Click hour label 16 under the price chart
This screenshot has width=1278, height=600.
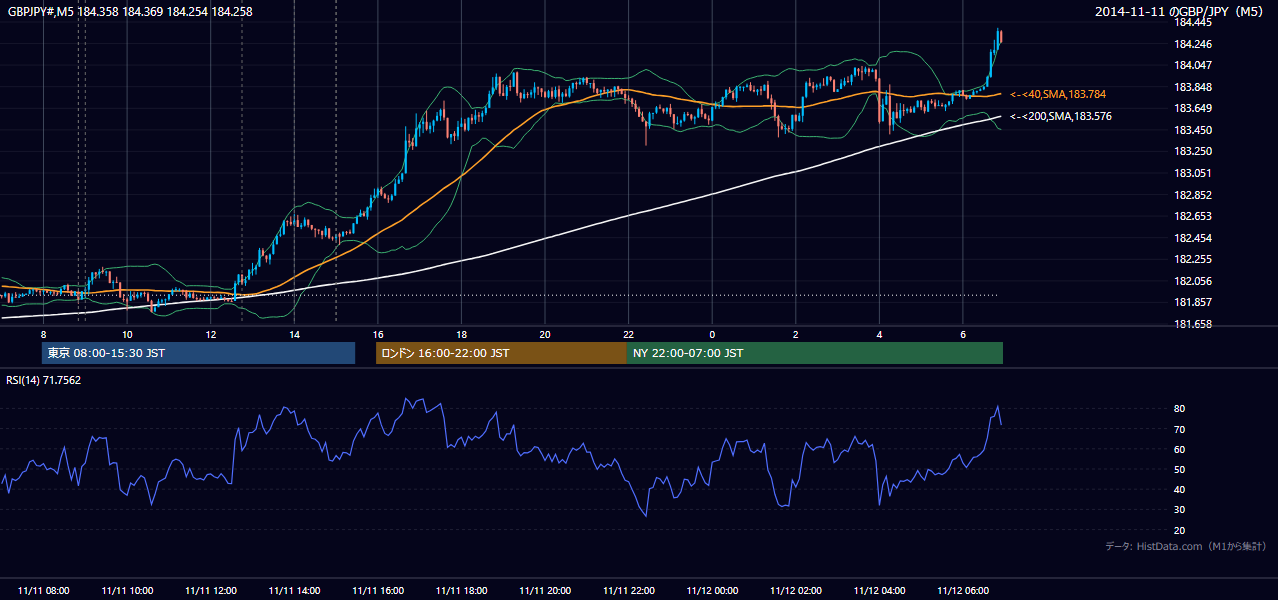(x=377, y=334)
